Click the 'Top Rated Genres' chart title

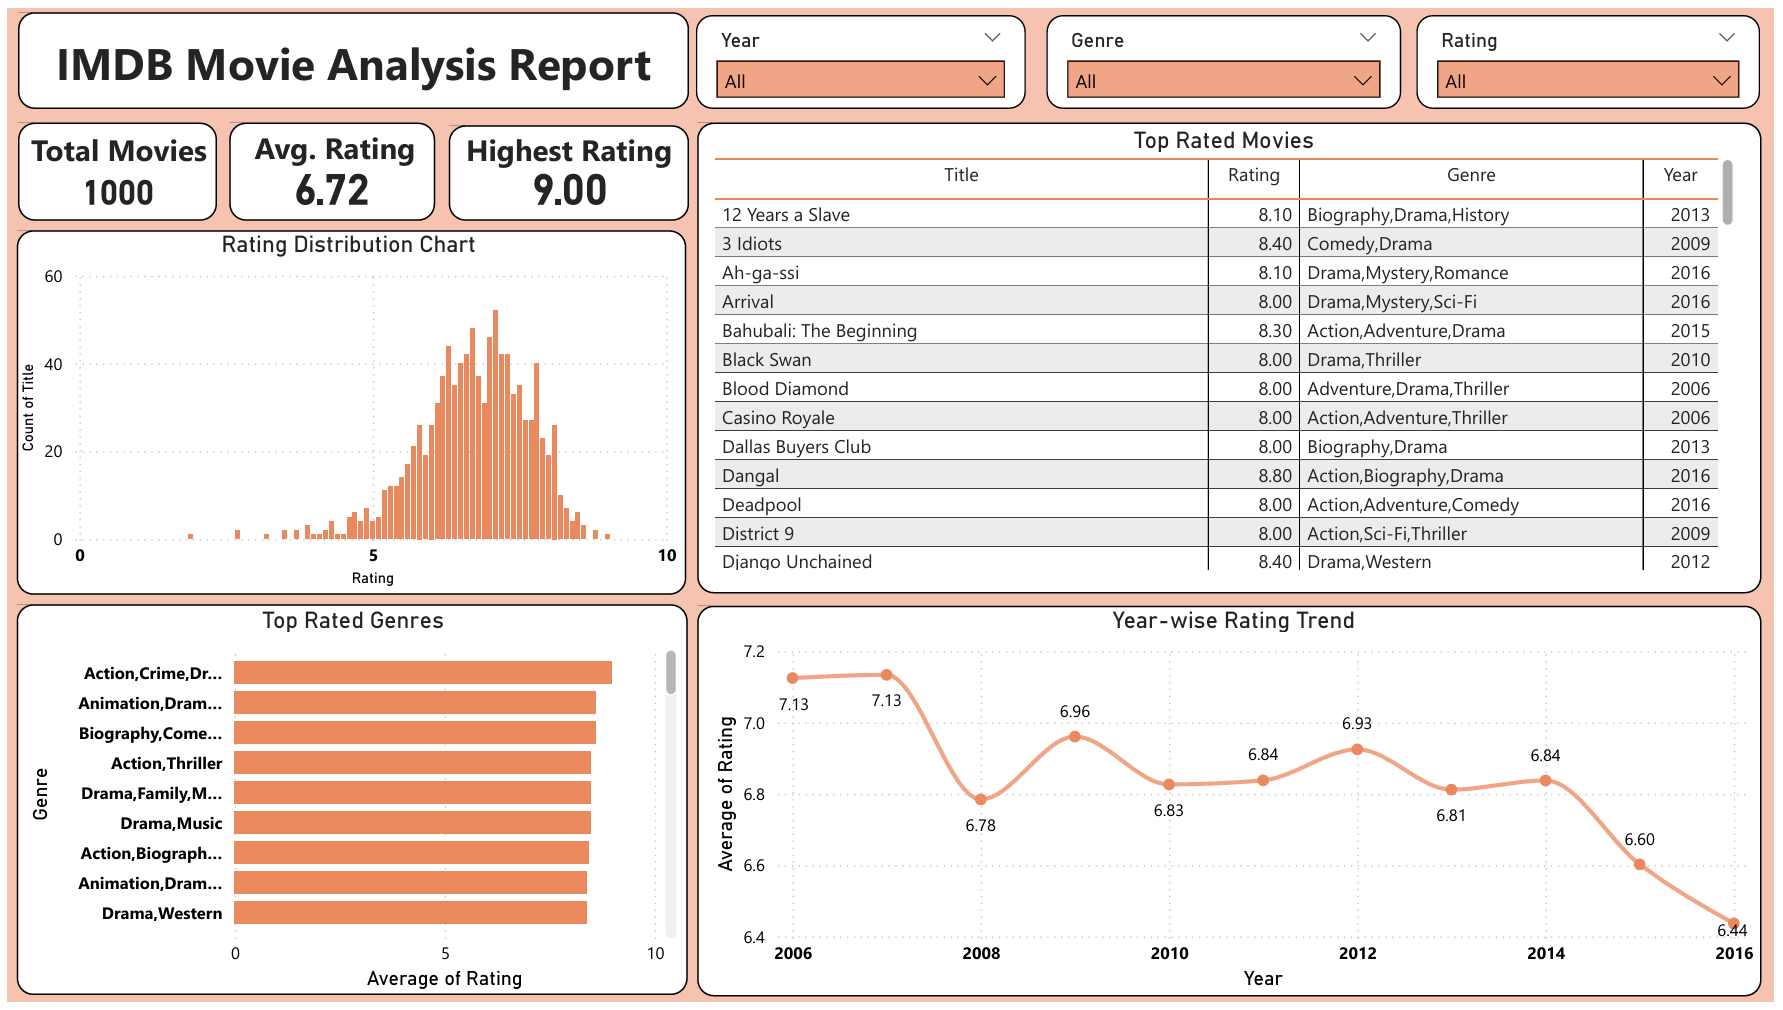tap(353, 621)
